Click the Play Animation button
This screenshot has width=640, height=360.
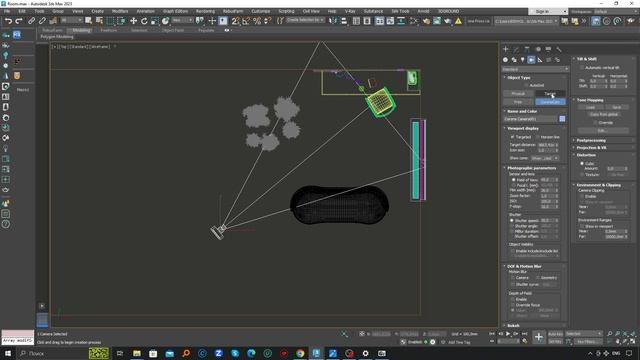pos(508,334)
